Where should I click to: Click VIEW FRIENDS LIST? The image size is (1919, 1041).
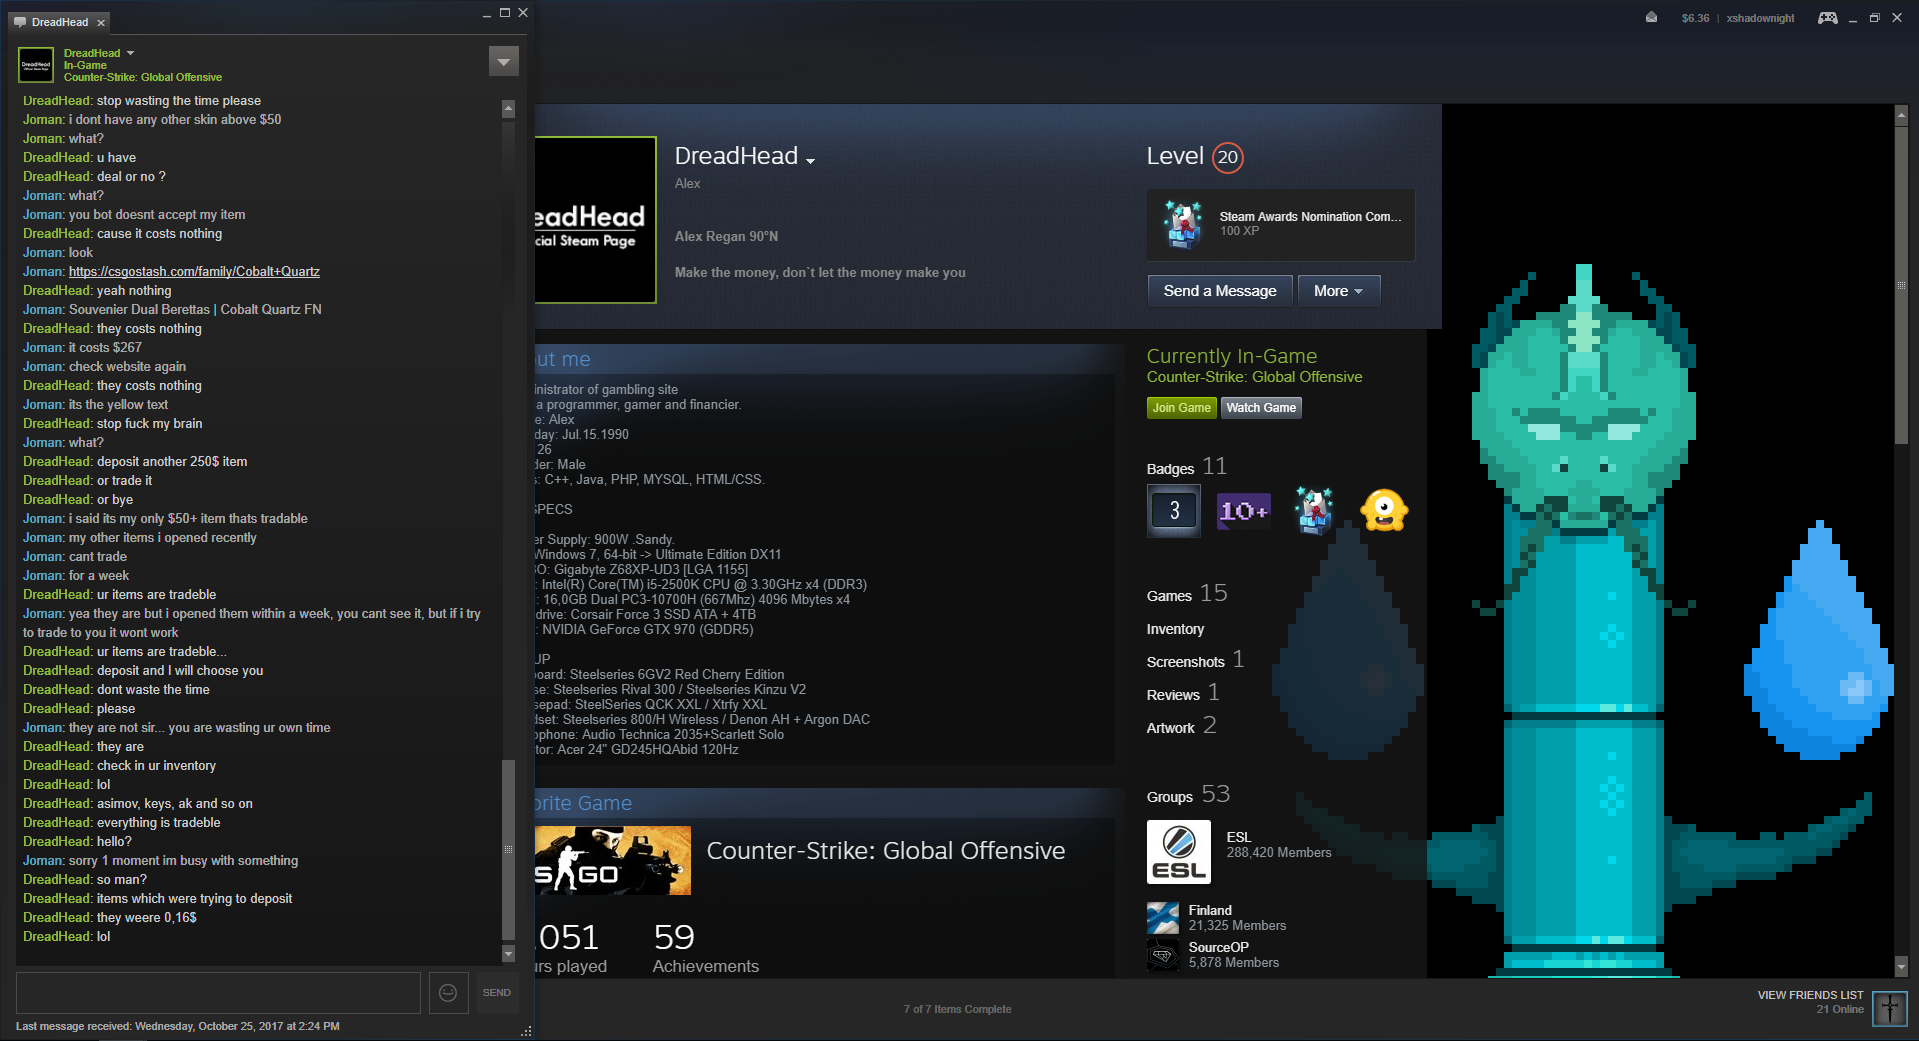coord(1810,995)
